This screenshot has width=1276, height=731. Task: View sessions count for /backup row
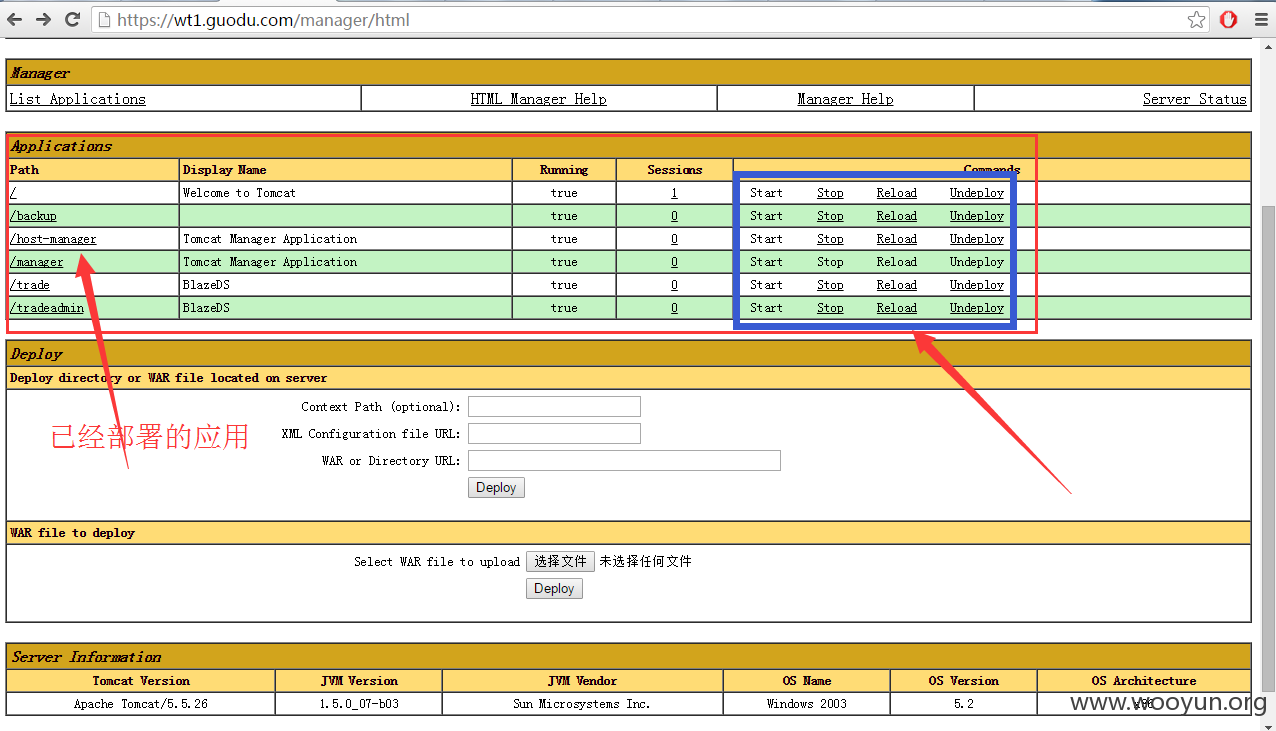tap(674, 216)
